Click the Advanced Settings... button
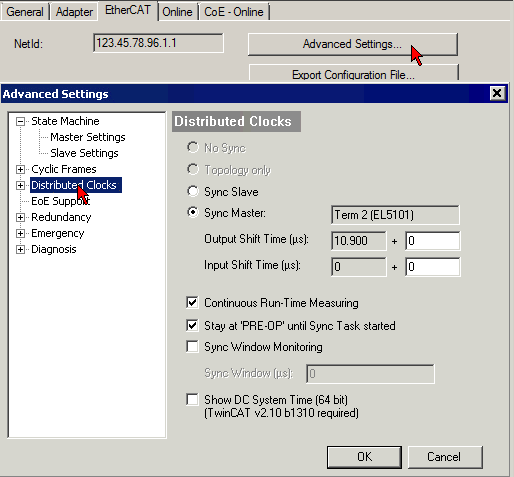Image resolution: width=514 pixels, height=477 pixels. click(x=353, y=44)
